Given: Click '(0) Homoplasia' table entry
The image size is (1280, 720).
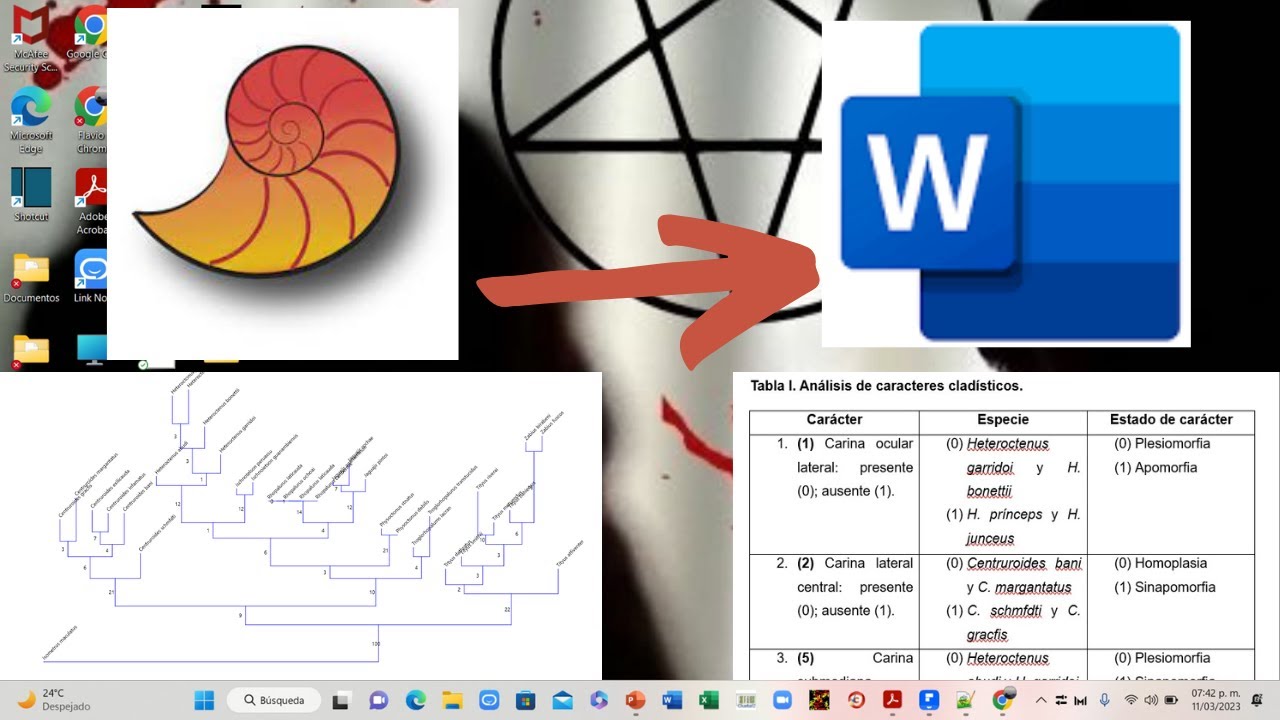Looking at the screenshot, I should (x=1160, y=563).
